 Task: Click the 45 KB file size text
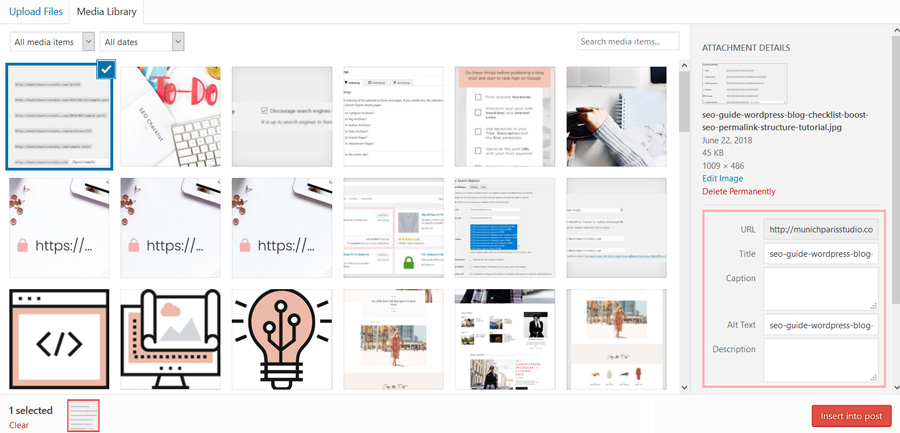coord(713,153)
